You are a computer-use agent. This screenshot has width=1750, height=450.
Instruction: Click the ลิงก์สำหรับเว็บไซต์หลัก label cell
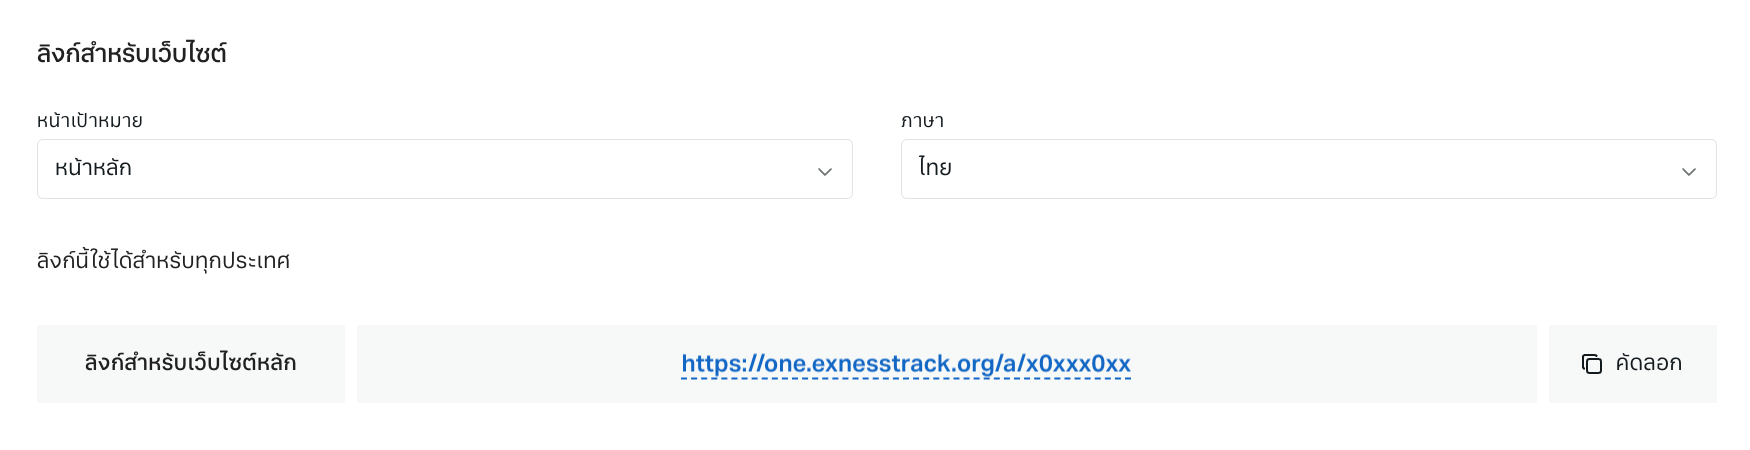click(x=191, y=364)
